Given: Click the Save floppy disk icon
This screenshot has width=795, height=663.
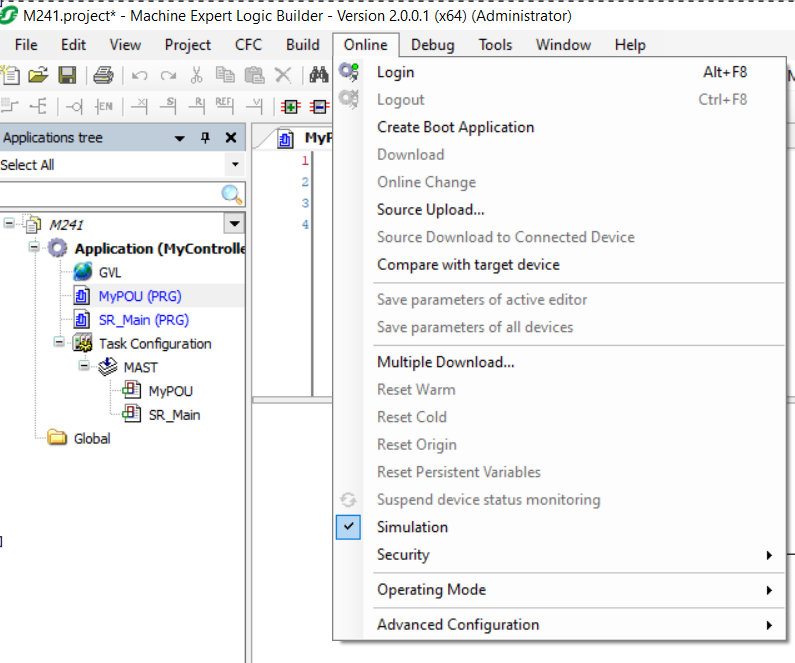Looking at the screenshot, I should (x=67, y=76).
